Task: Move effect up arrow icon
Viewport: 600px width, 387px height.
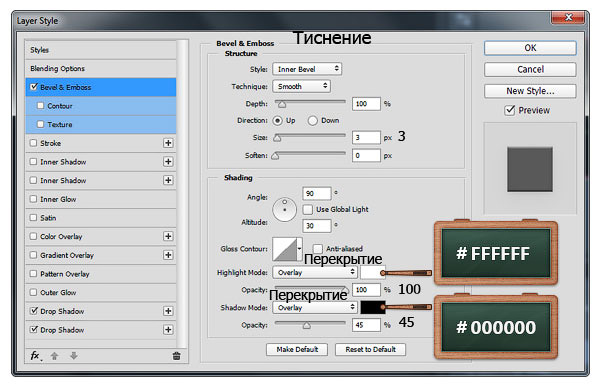Action: pos(54,356)
